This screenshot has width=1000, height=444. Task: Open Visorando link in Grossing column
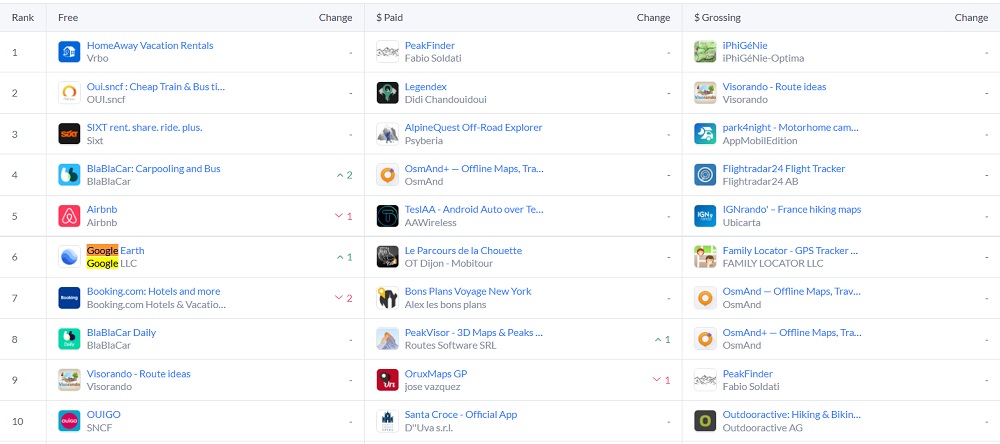(774, 86)
